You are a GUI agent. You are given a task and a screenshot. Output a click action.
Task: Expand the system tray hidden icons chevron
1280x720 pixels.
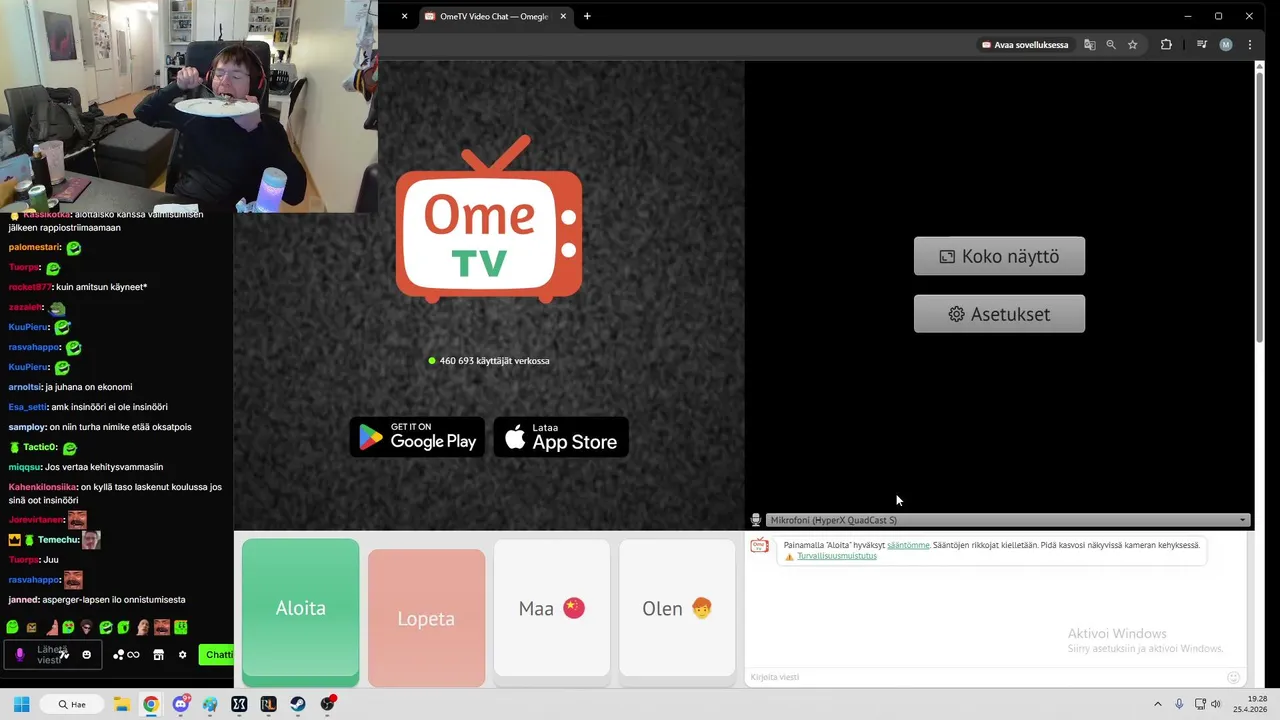pyautogui.click(x=1158, y=704)
